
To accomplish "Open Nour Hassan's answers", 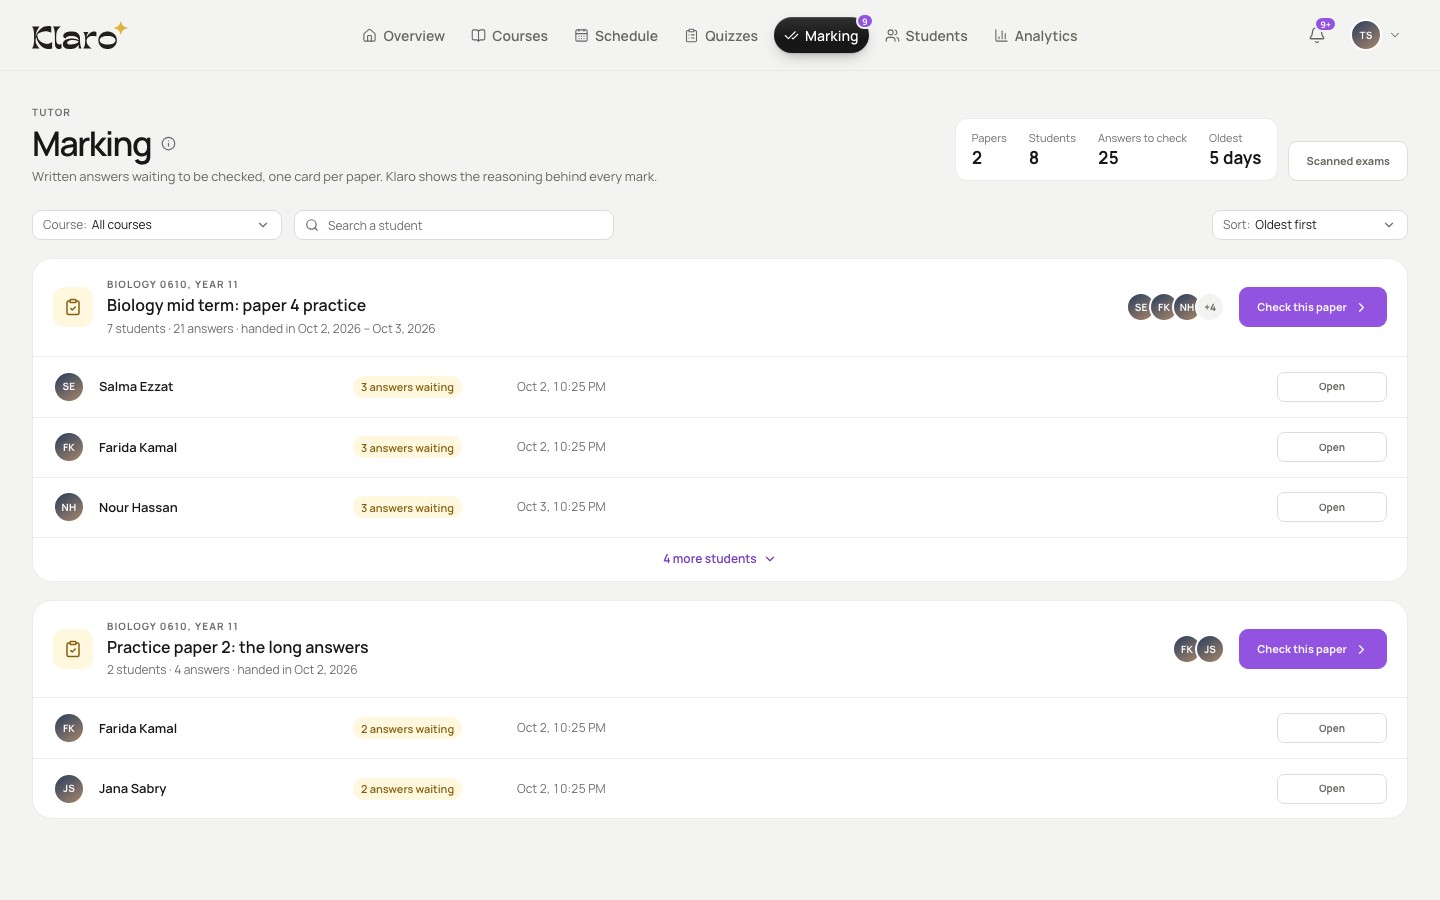I will (1332, 507).
